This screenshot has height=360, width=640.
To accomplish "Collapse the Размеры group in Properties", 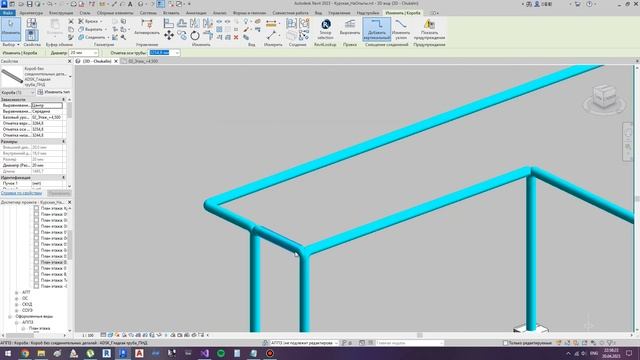I will coord(63,141).
